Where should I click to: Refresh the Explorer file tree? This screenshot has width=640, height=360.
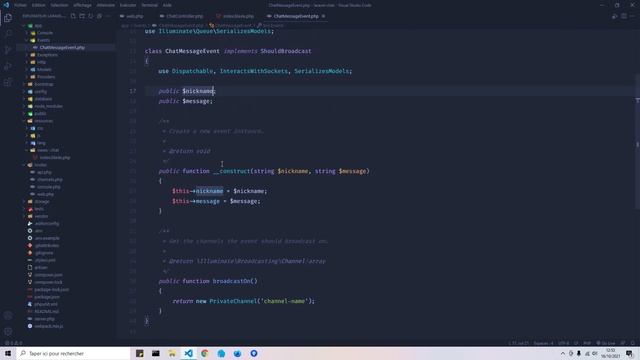(x=91, y=16)
